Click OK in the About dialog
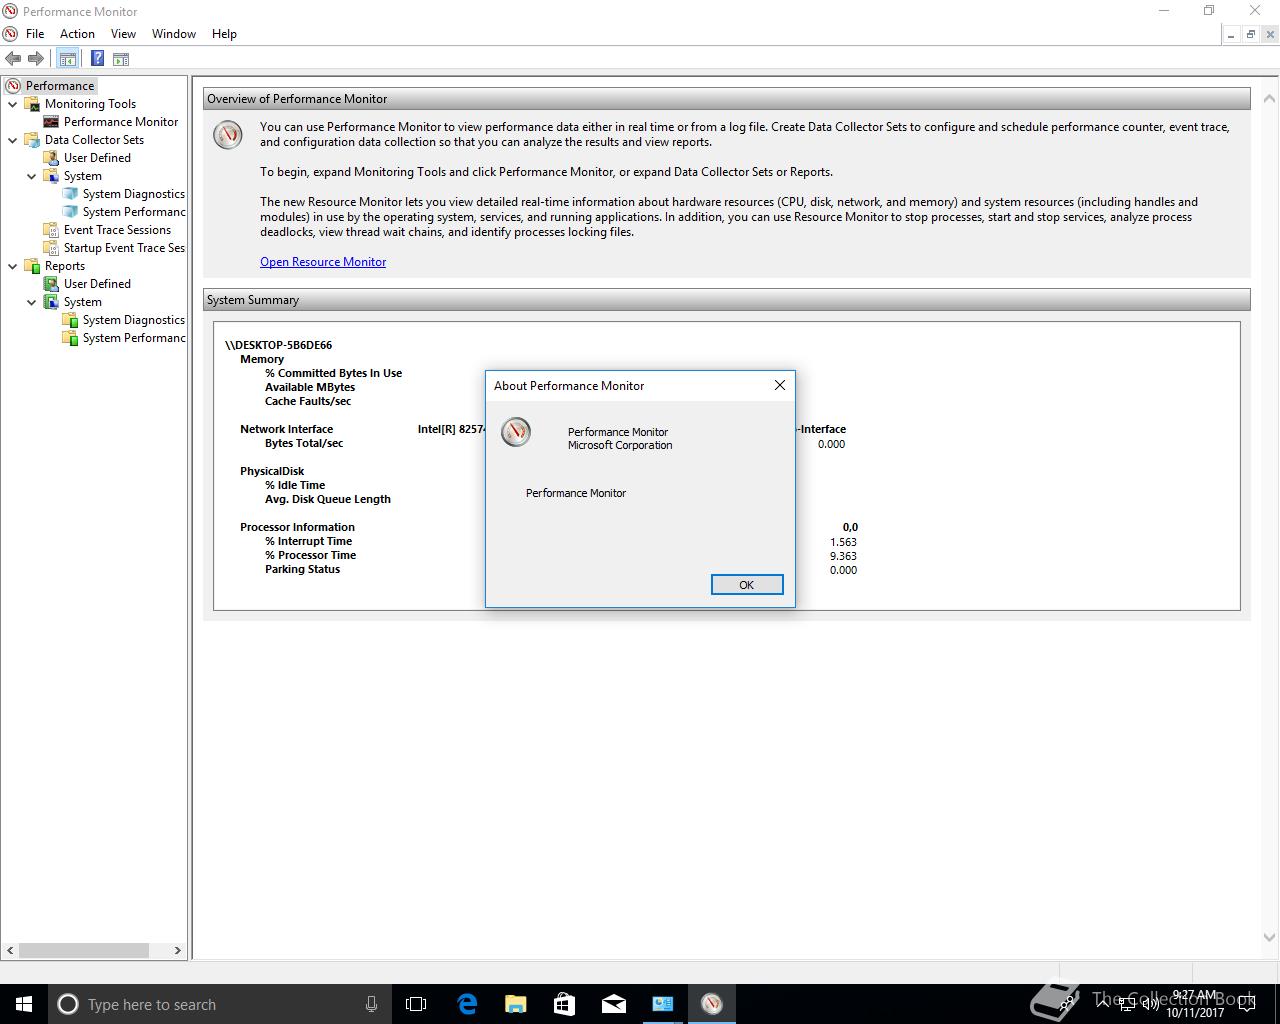The image size is (1280, 1024). (x=747, y=585)
